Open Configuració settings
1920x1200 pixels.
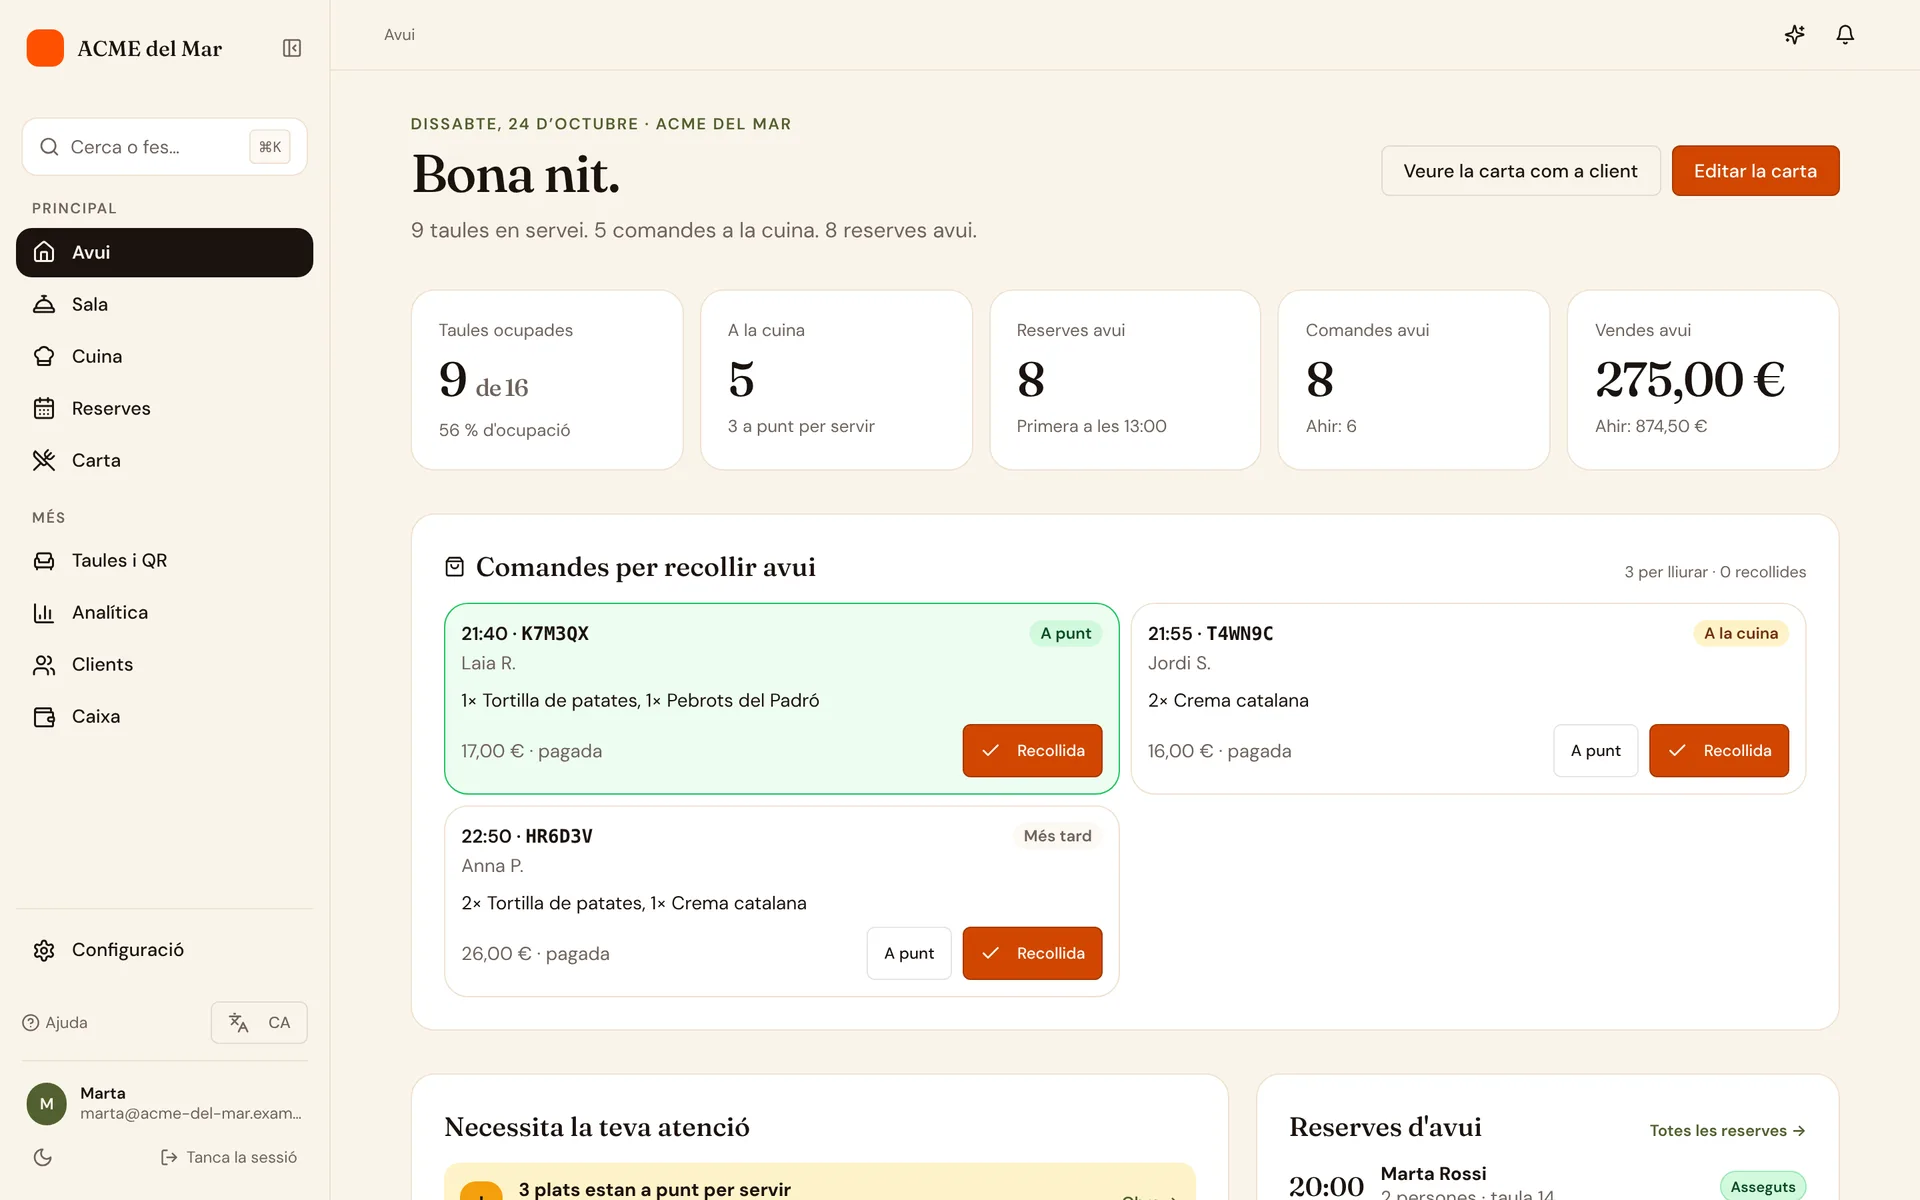pyautogui.click(x=164, y=949)
